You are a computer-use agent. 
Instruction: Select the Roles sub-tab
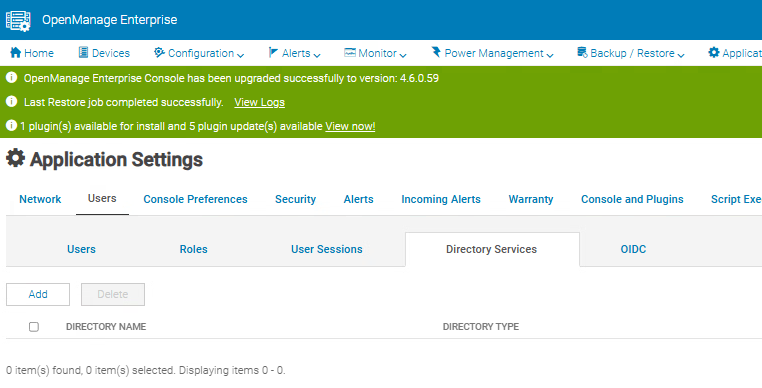[193, 249]
